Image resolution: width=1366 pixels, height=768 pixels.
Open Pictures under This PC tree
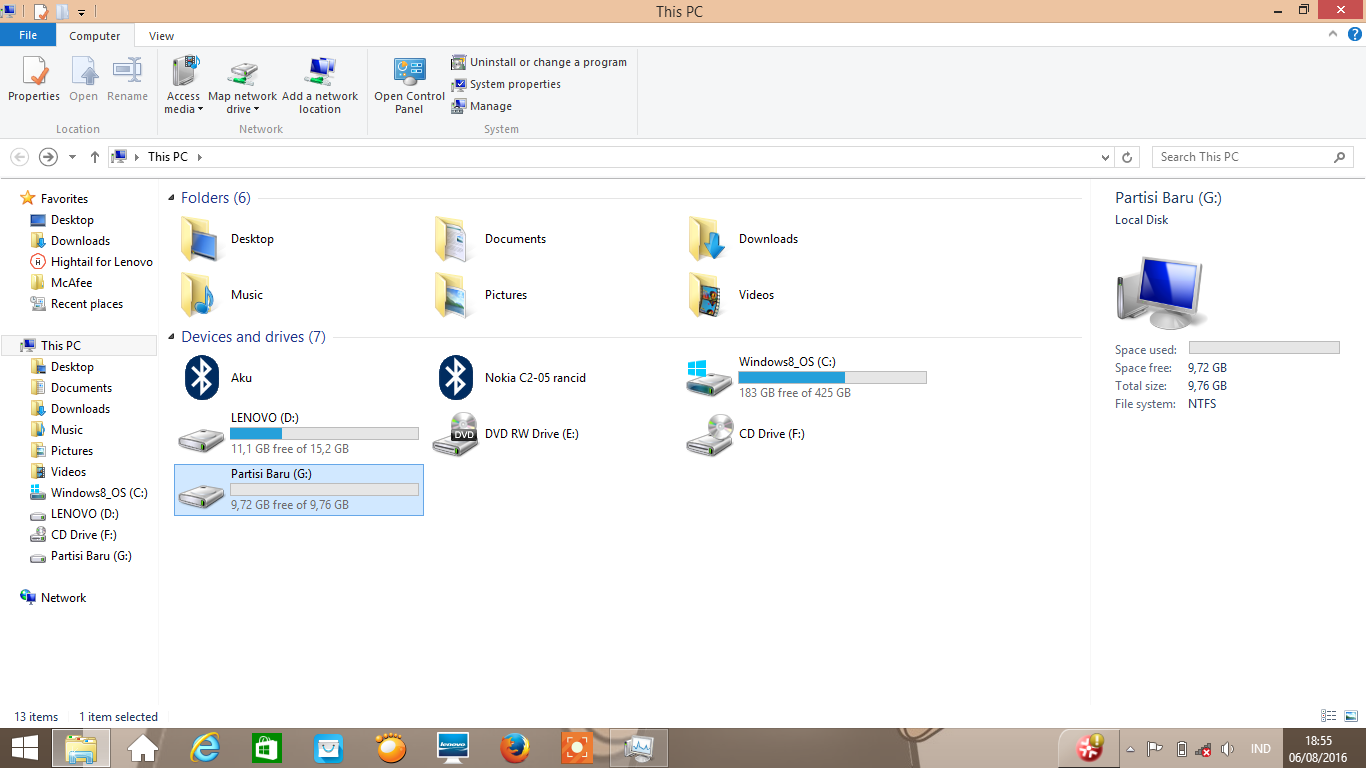72,451
